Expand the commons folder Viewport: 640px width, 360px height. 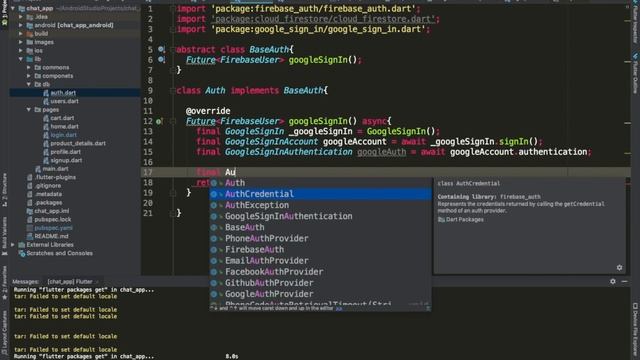pos(29,67)
